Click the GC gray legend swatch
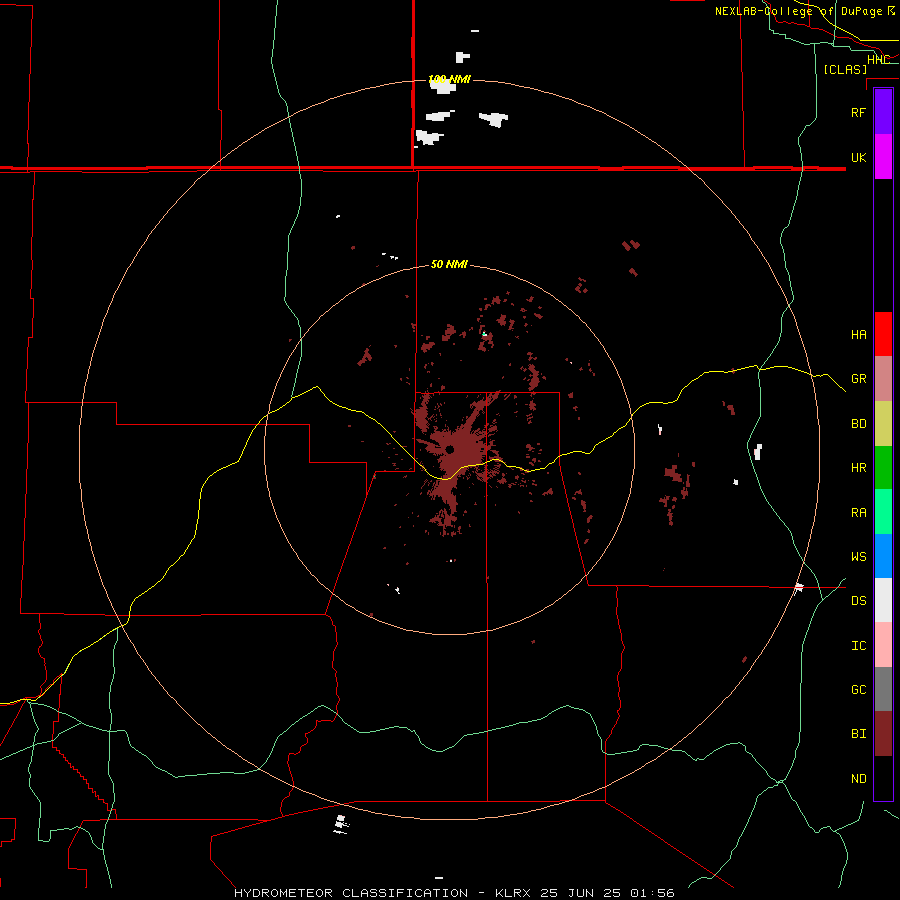900x900 pixels. [x=883, y=689]
